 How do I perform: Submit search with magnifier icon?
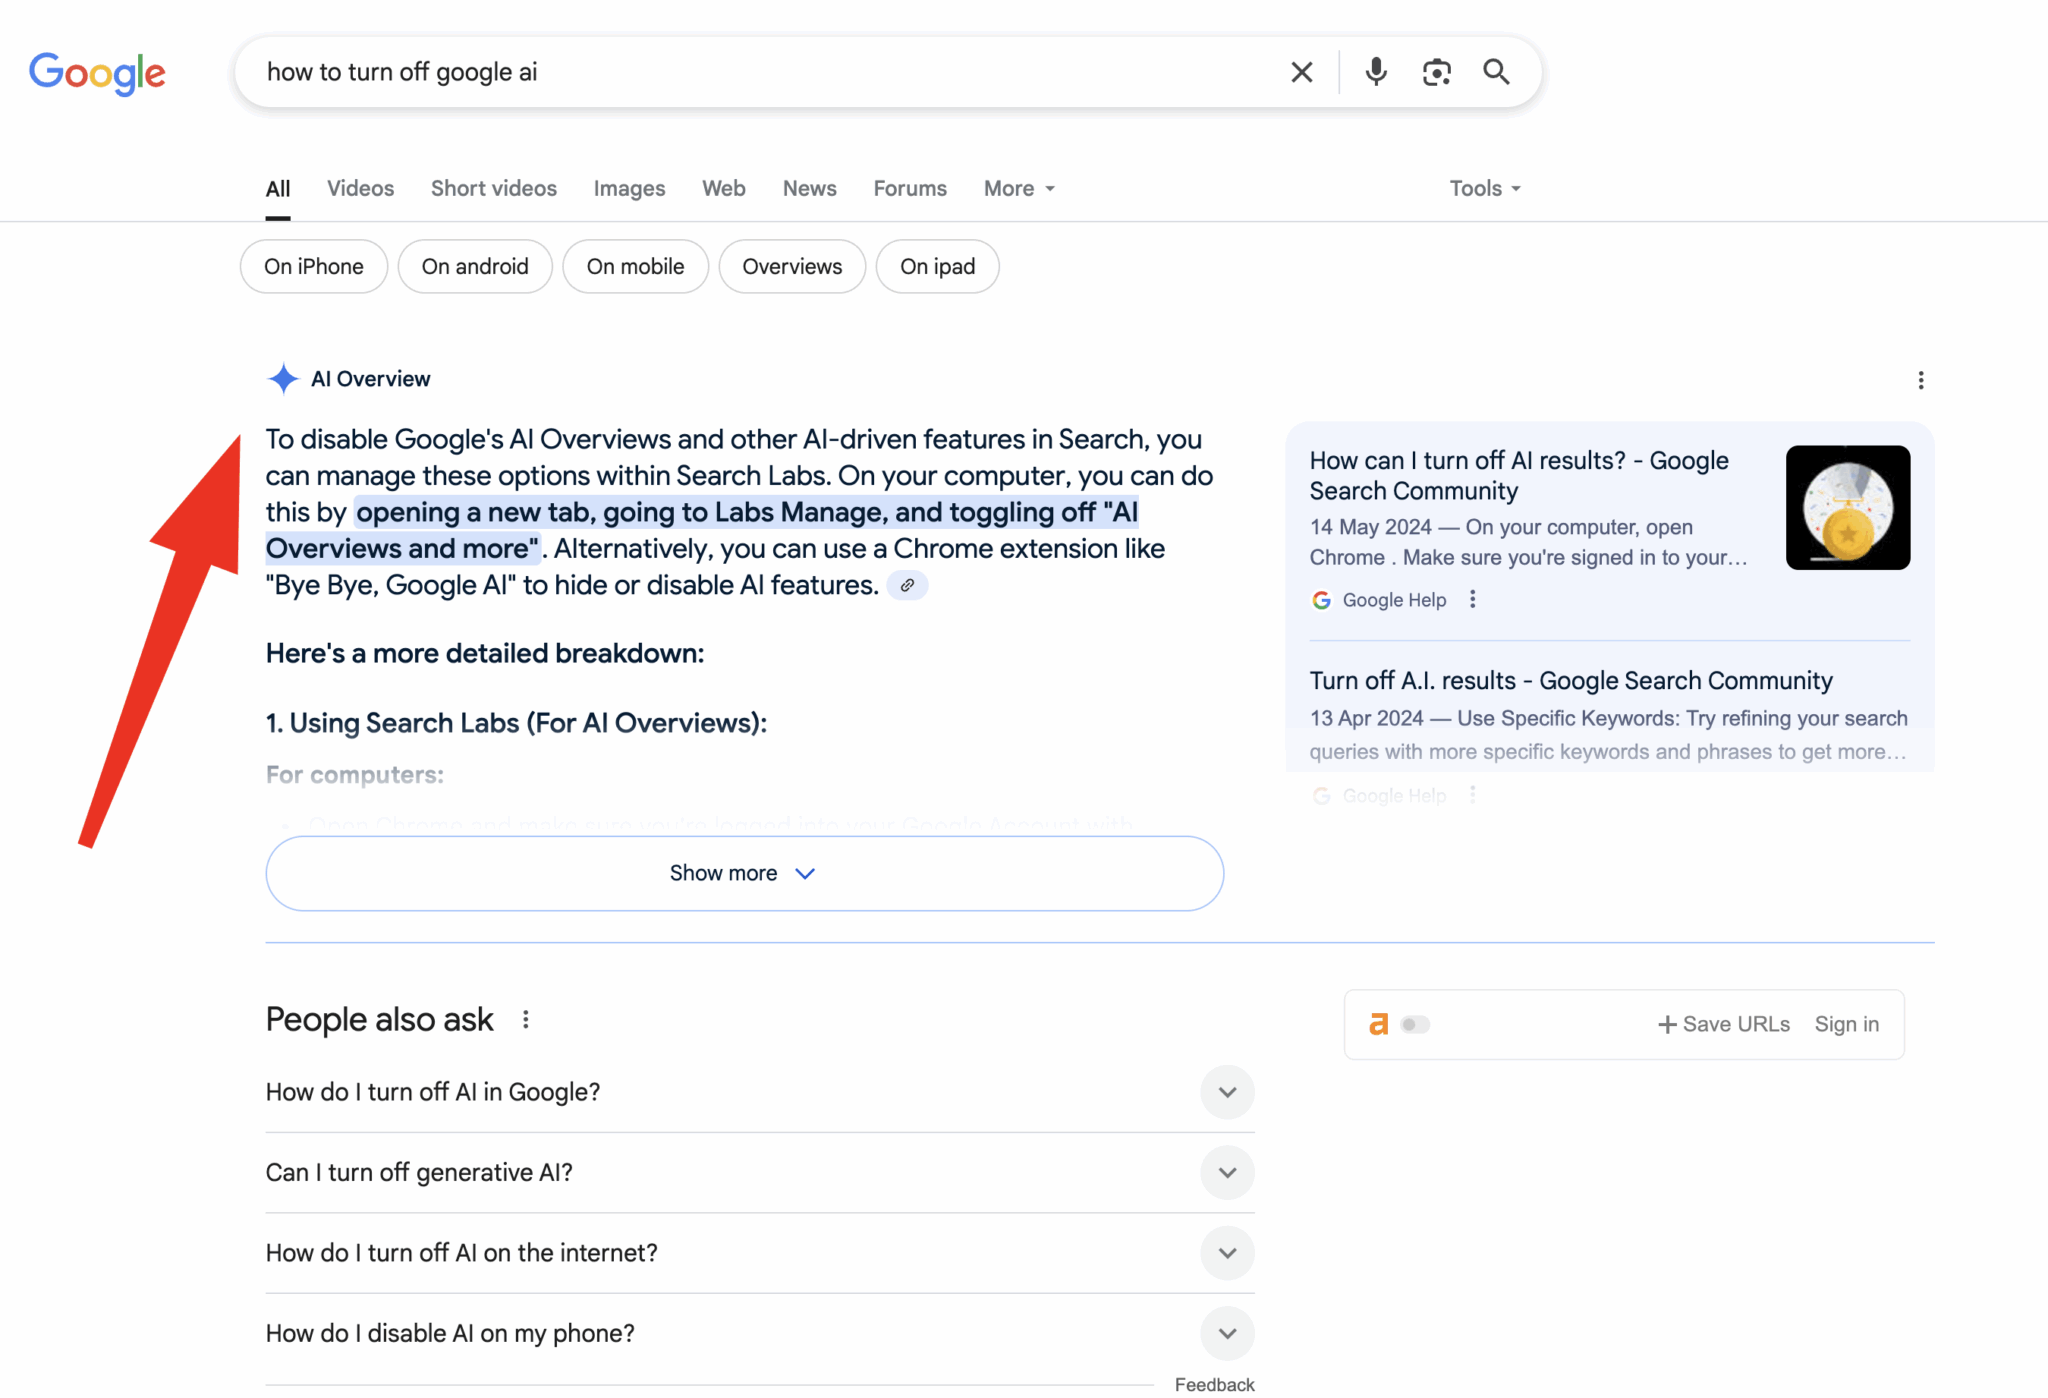(1496, 72)
